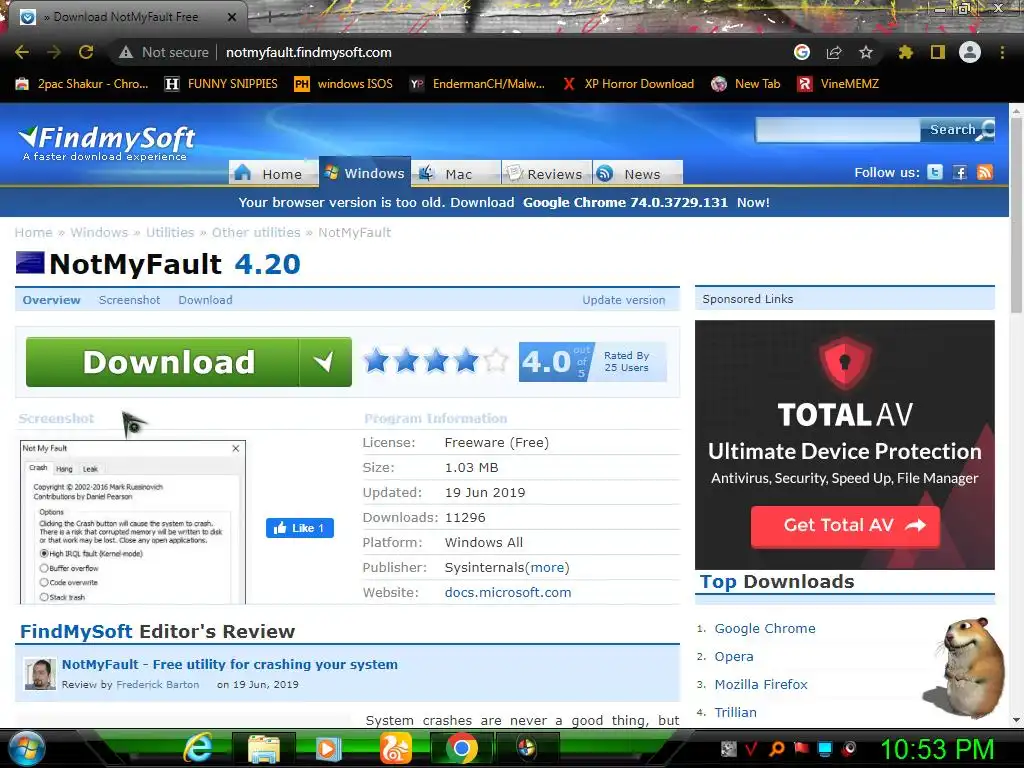This screenshot has width=1024, height=768.
Task: Toggle the browser side panel icon
Action: pos(938,52)
